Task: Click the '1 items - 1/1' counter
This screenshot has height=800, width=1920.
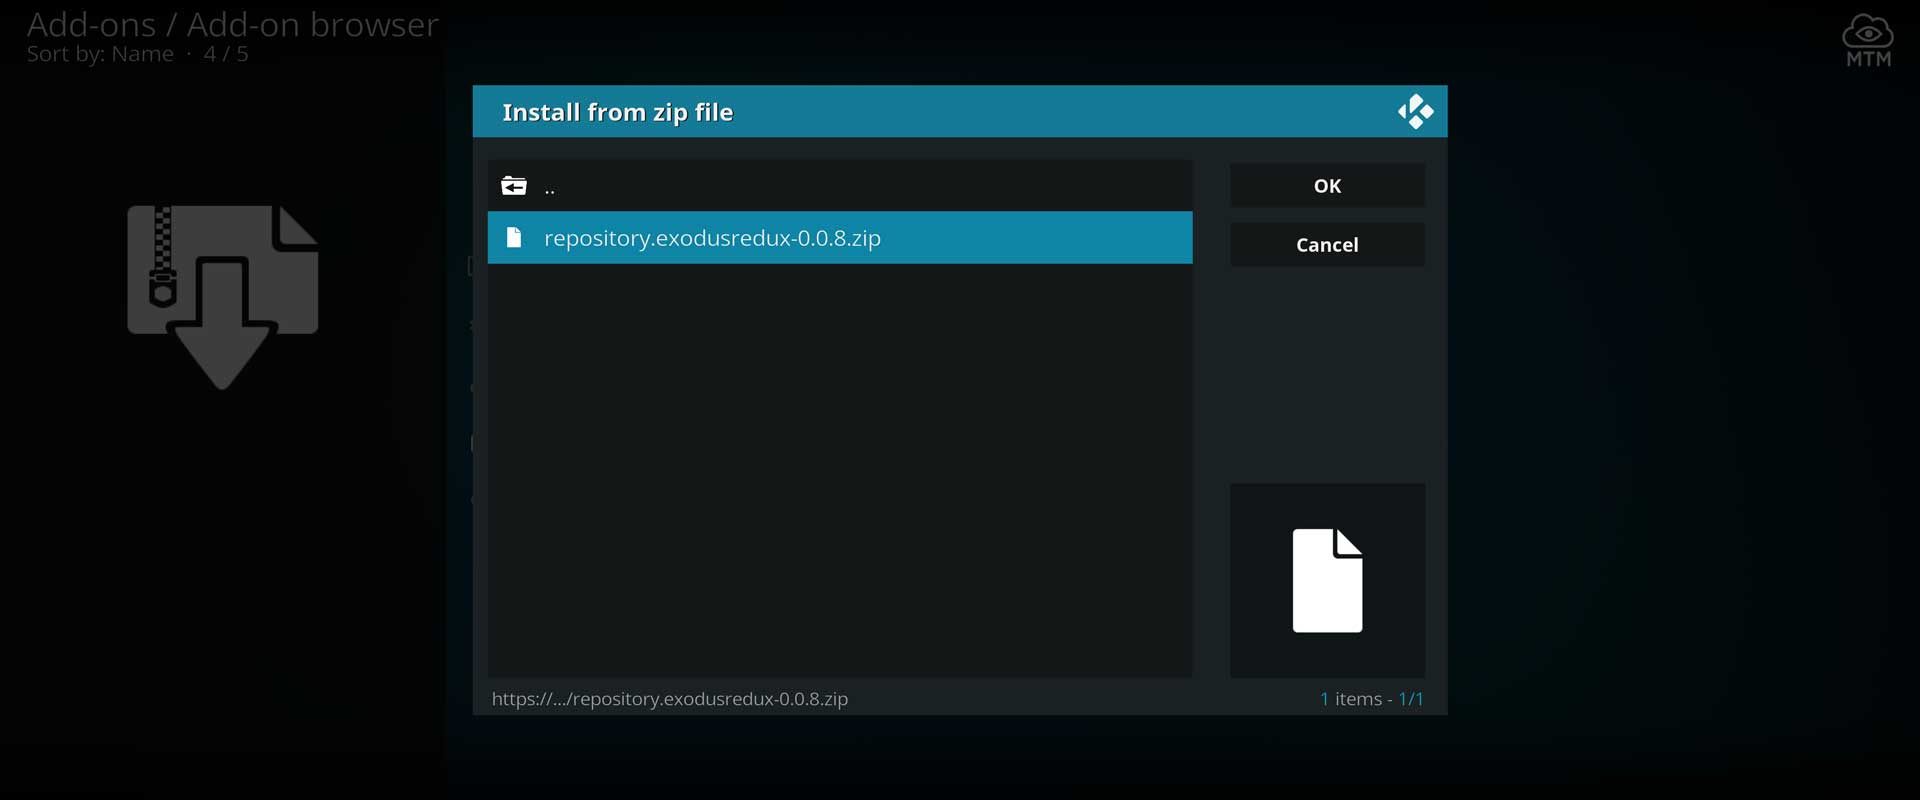Action: [x=1371, y=699]
